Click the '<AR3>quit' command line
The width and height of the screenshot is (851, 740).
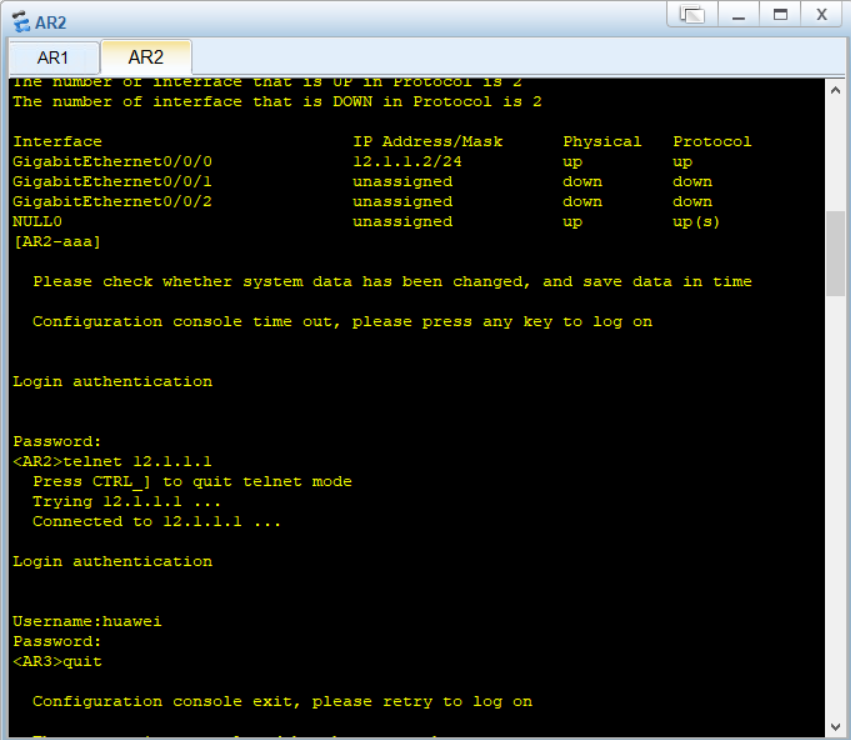[57, 662]
